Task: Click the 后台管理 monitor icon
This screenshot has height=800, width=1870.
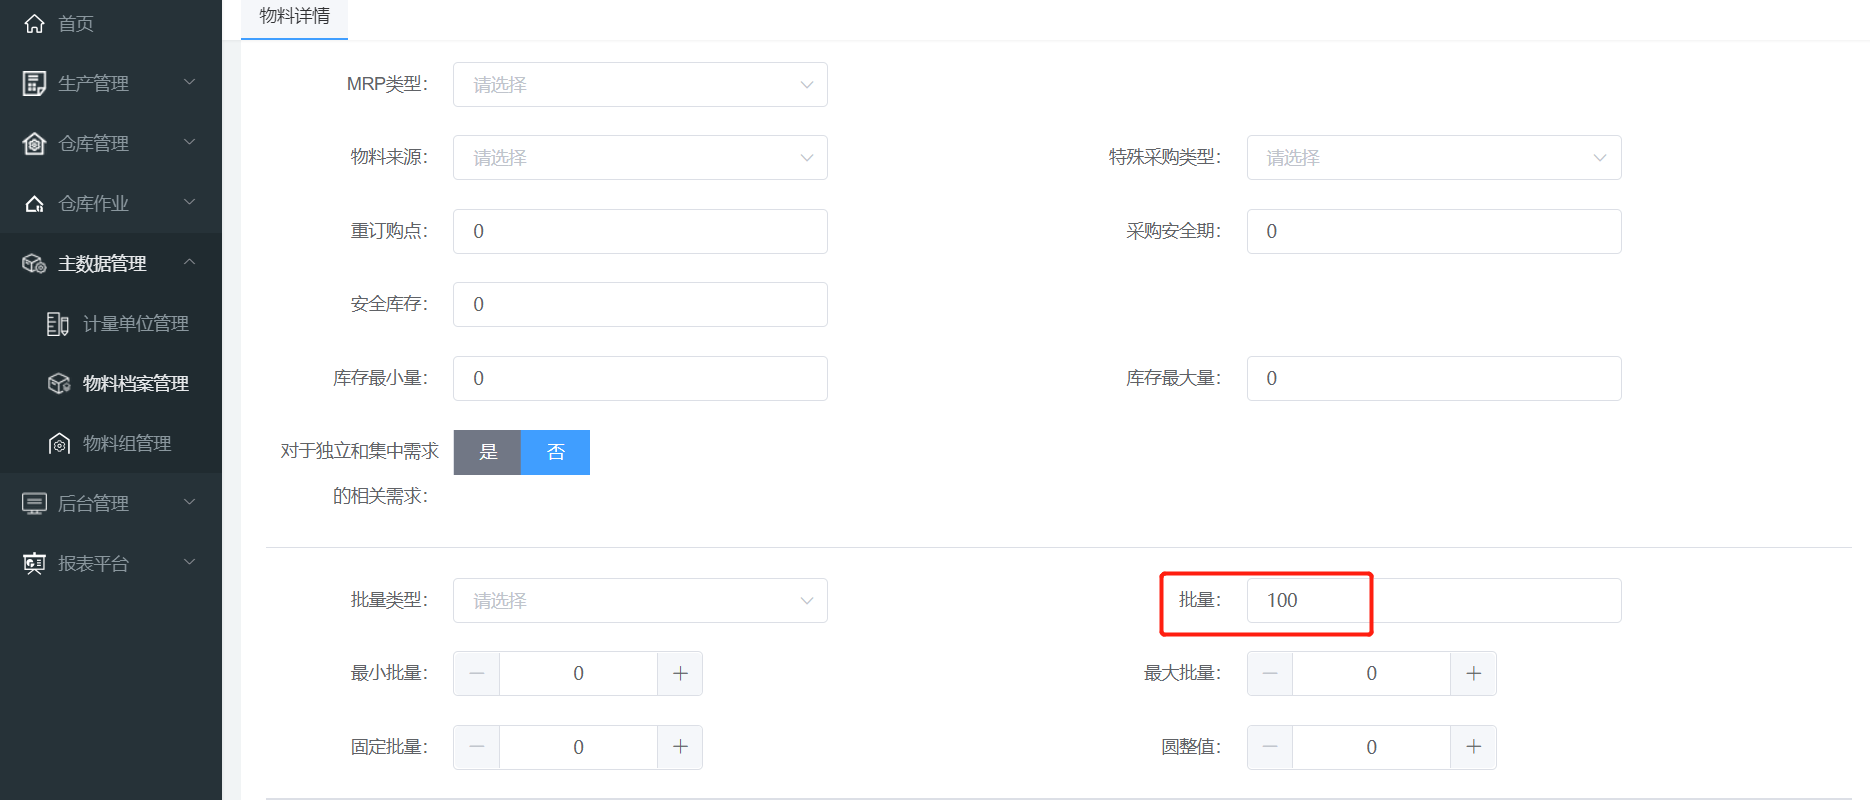Action: click(34, 504)
